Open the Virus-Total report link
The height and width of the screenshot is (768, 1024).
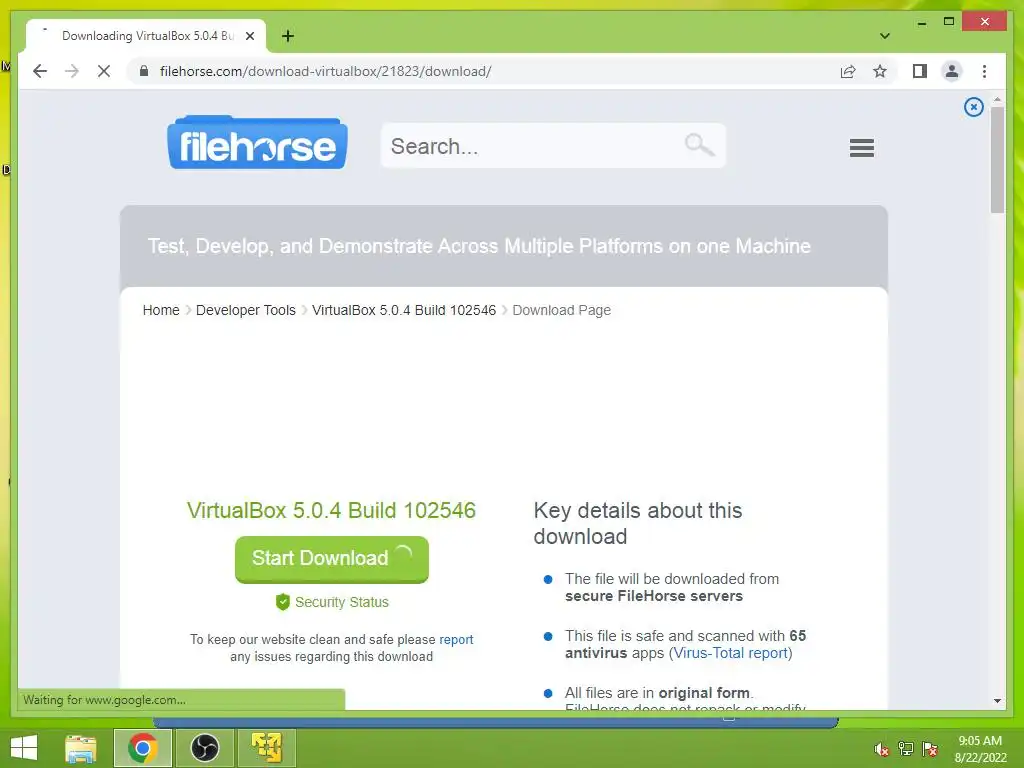pos(730,653)
